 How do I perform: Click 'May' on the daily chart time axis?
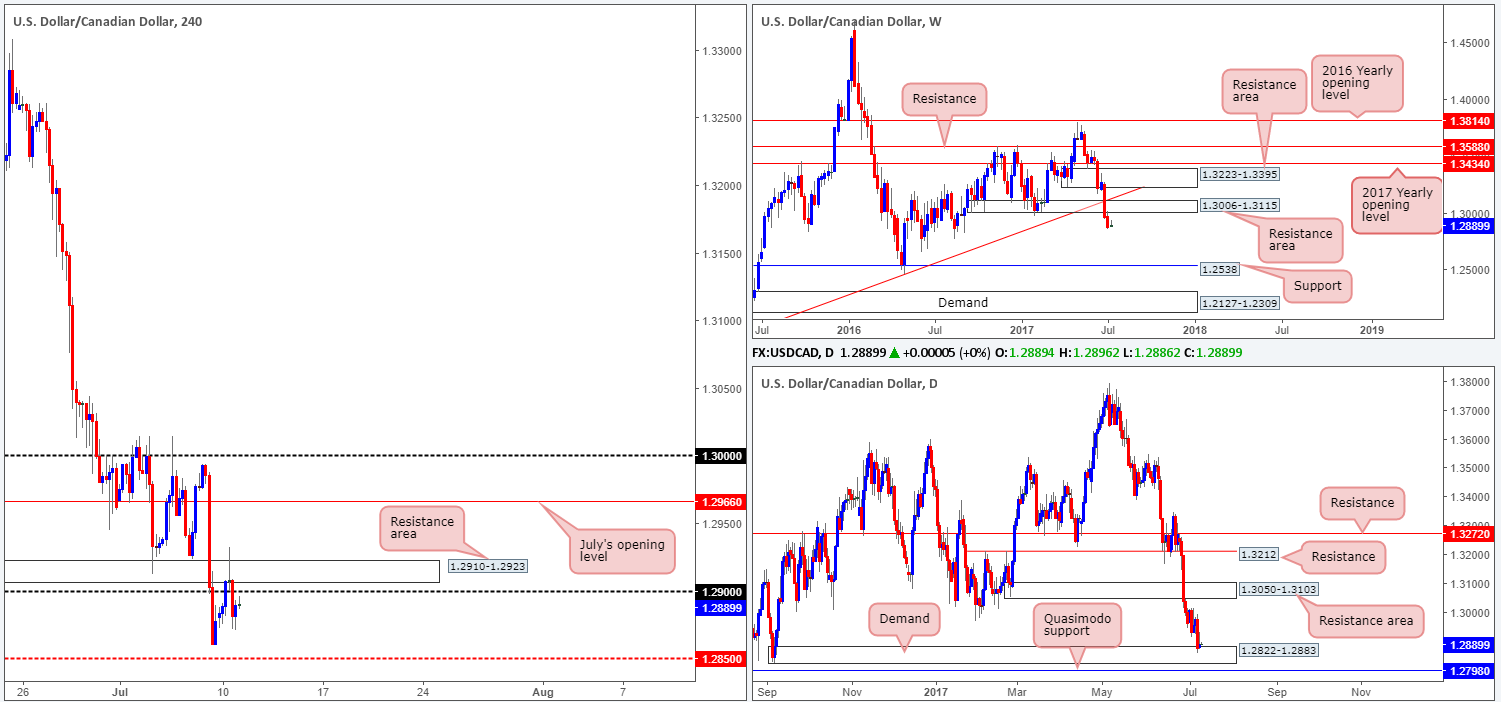coord(1103,691)
